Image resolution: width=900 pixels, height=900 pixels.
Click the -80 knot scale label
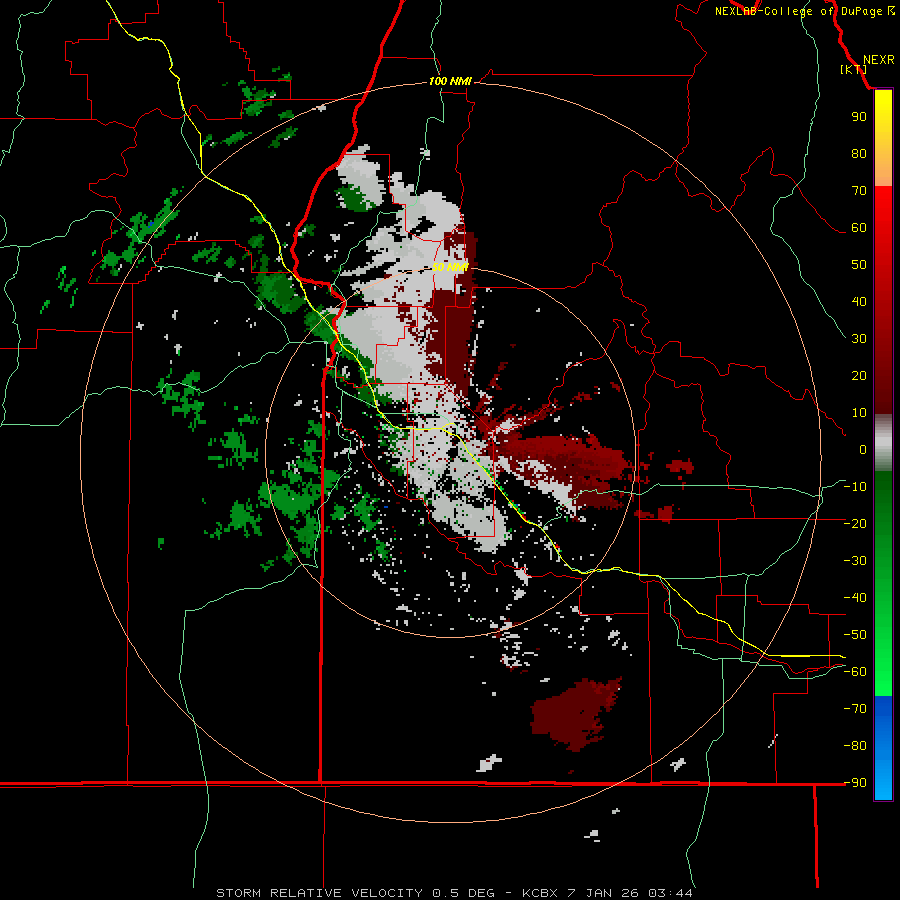(855, 746)
